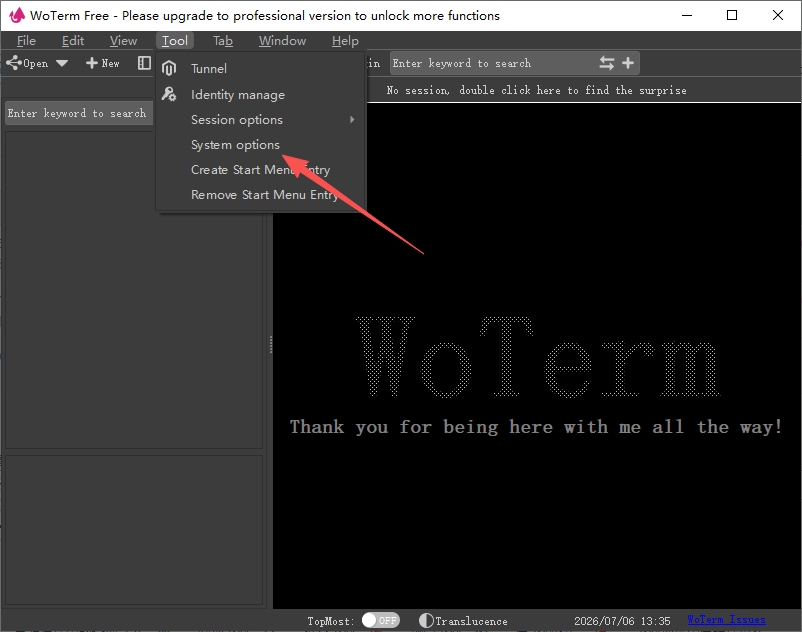Open the Tab menu
The image size is (802, 632).
pos(222,41)
